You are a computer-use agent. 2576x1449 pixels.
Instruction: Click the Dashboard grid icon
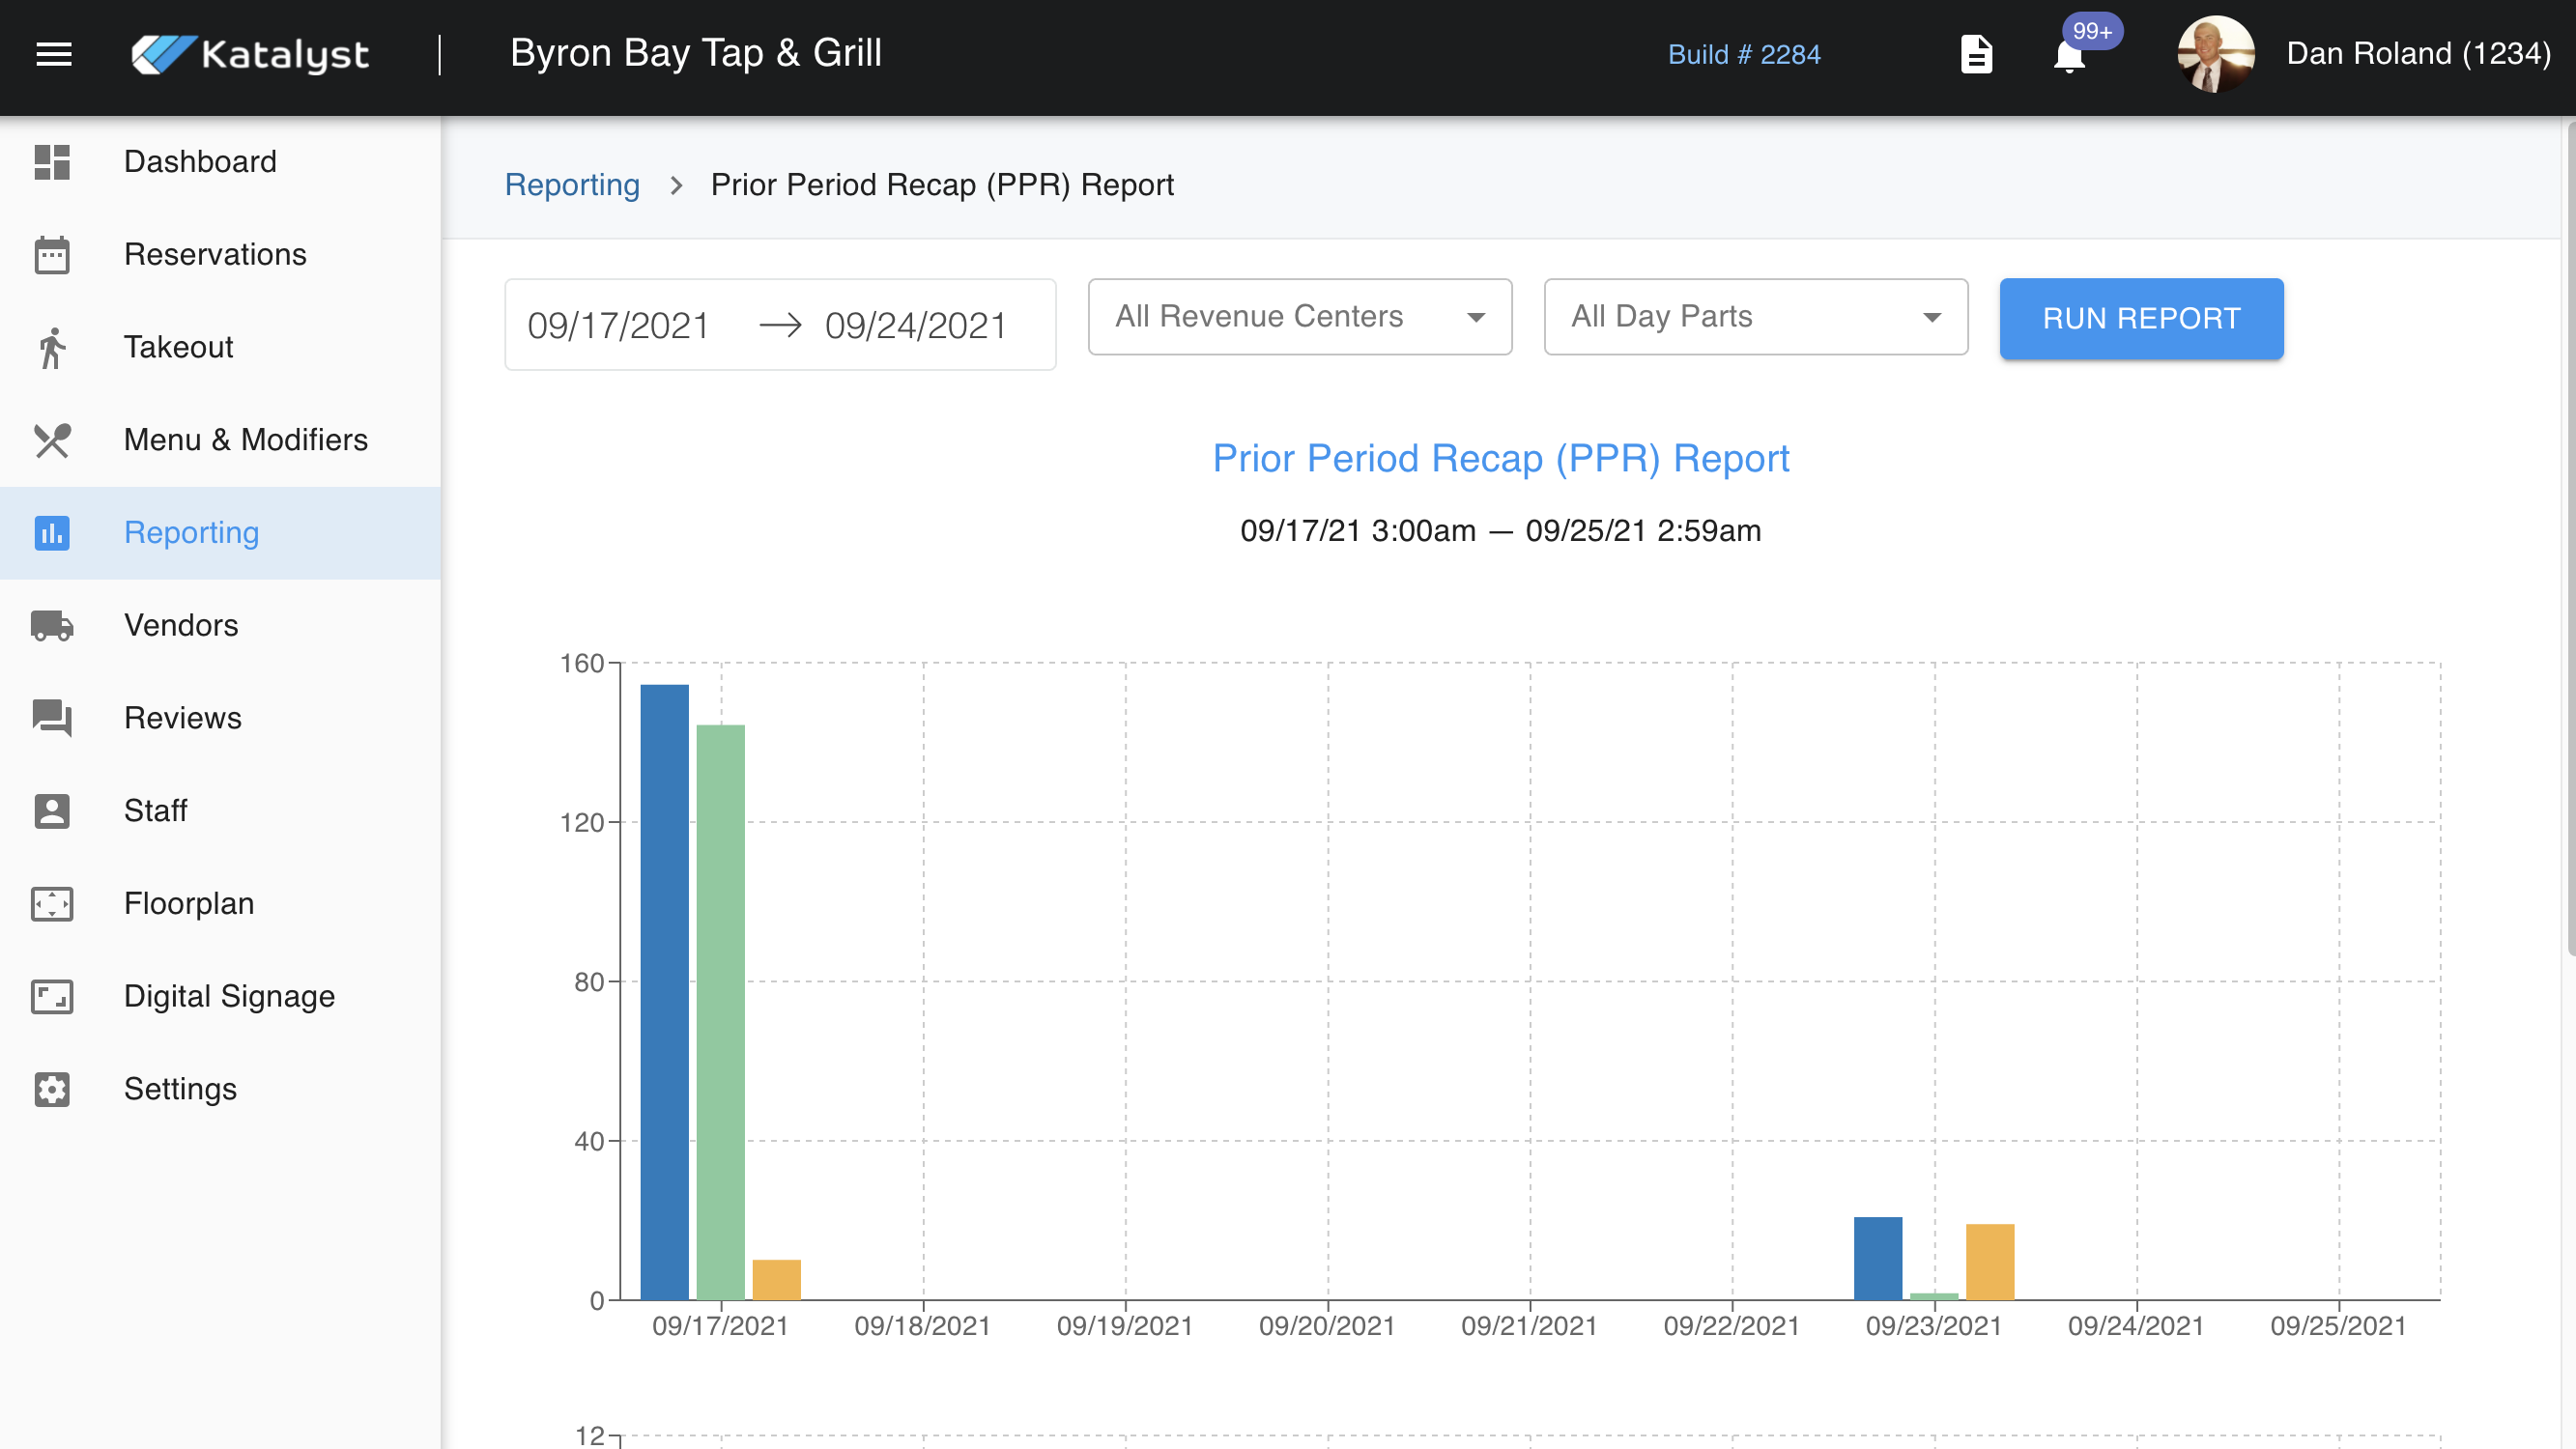52,162
